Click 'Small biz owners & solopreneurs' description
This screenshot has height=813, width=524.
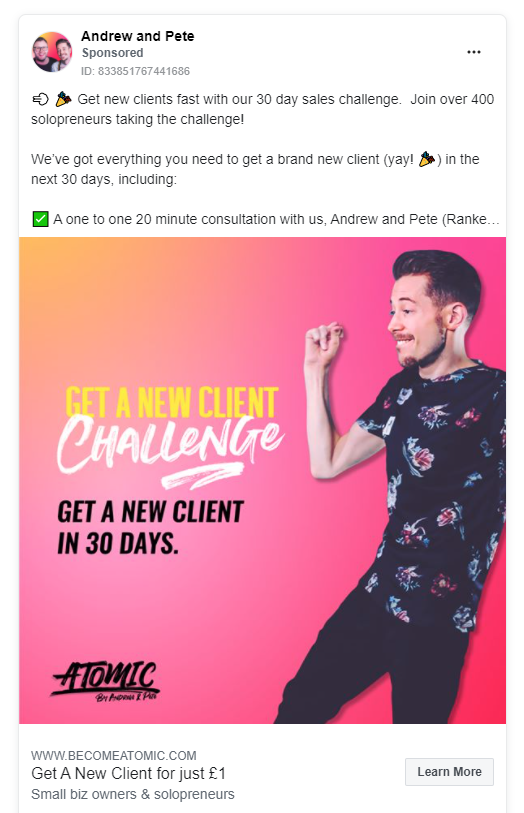[x=133, y=794]
